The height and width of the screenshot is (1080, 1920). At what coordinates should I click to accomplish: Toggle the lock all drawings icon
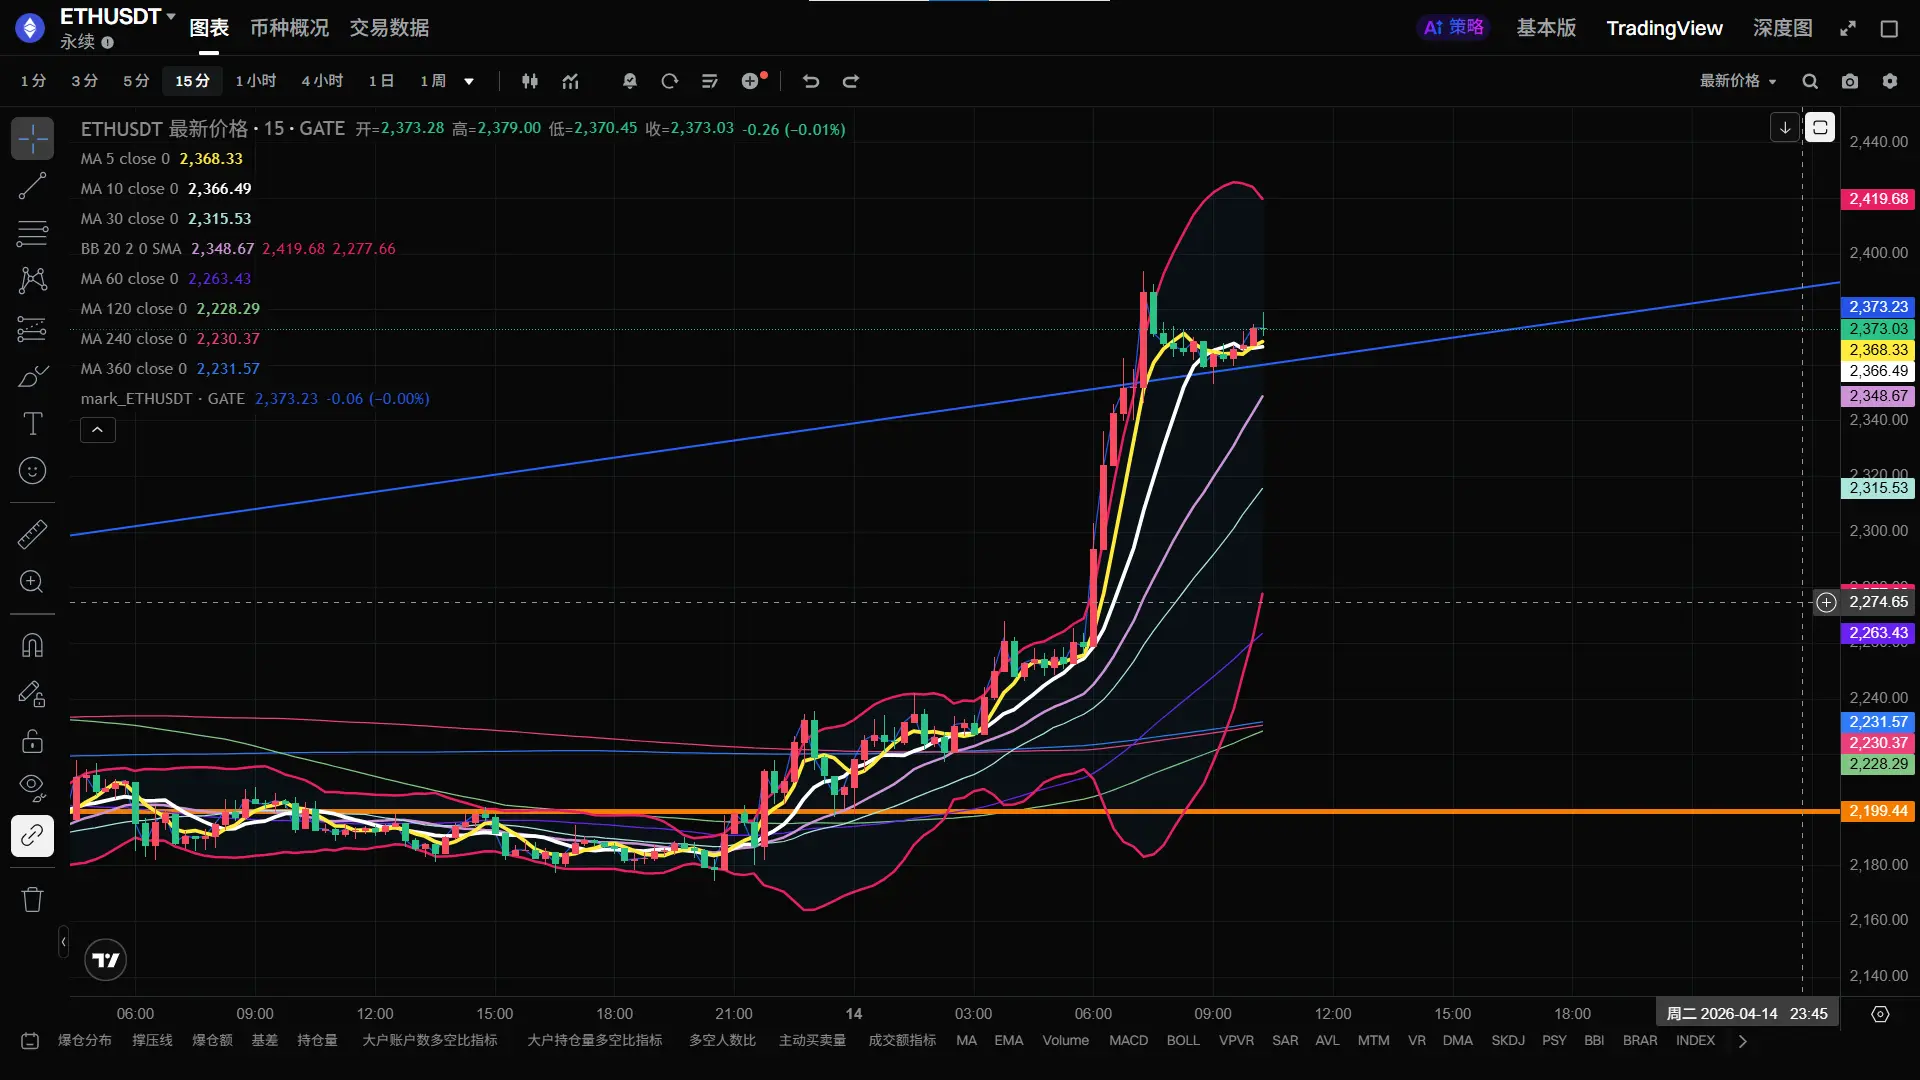(x=32, y=741)
